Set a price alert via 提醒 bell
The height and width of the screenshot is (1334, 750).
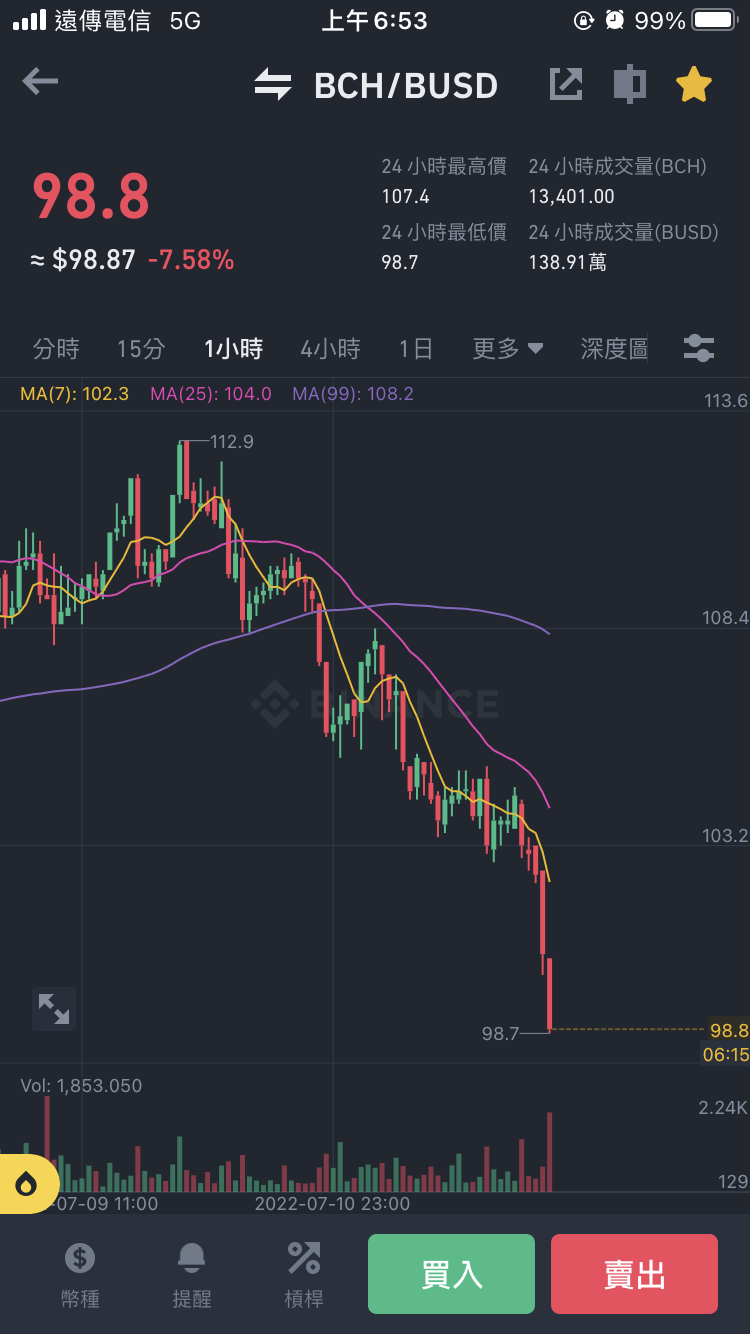(x=192, y=1276)
